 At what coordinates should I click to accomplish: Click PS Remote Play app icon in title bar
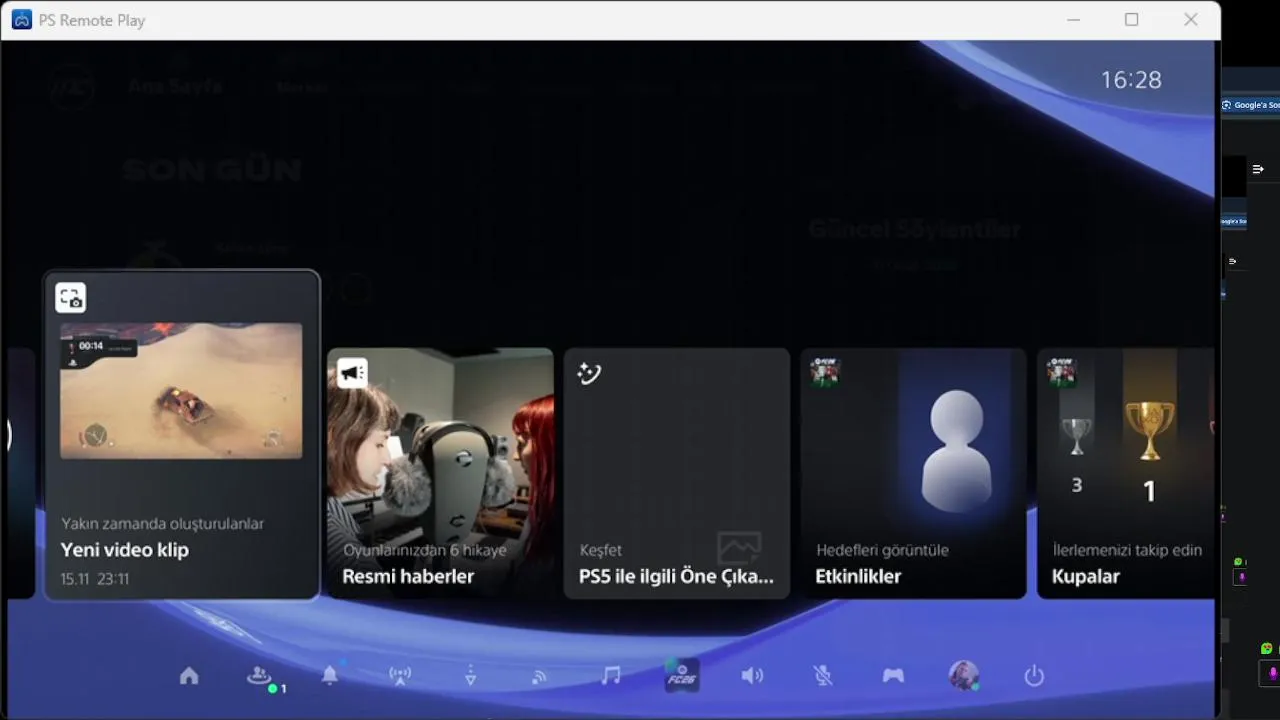(21, 20)
